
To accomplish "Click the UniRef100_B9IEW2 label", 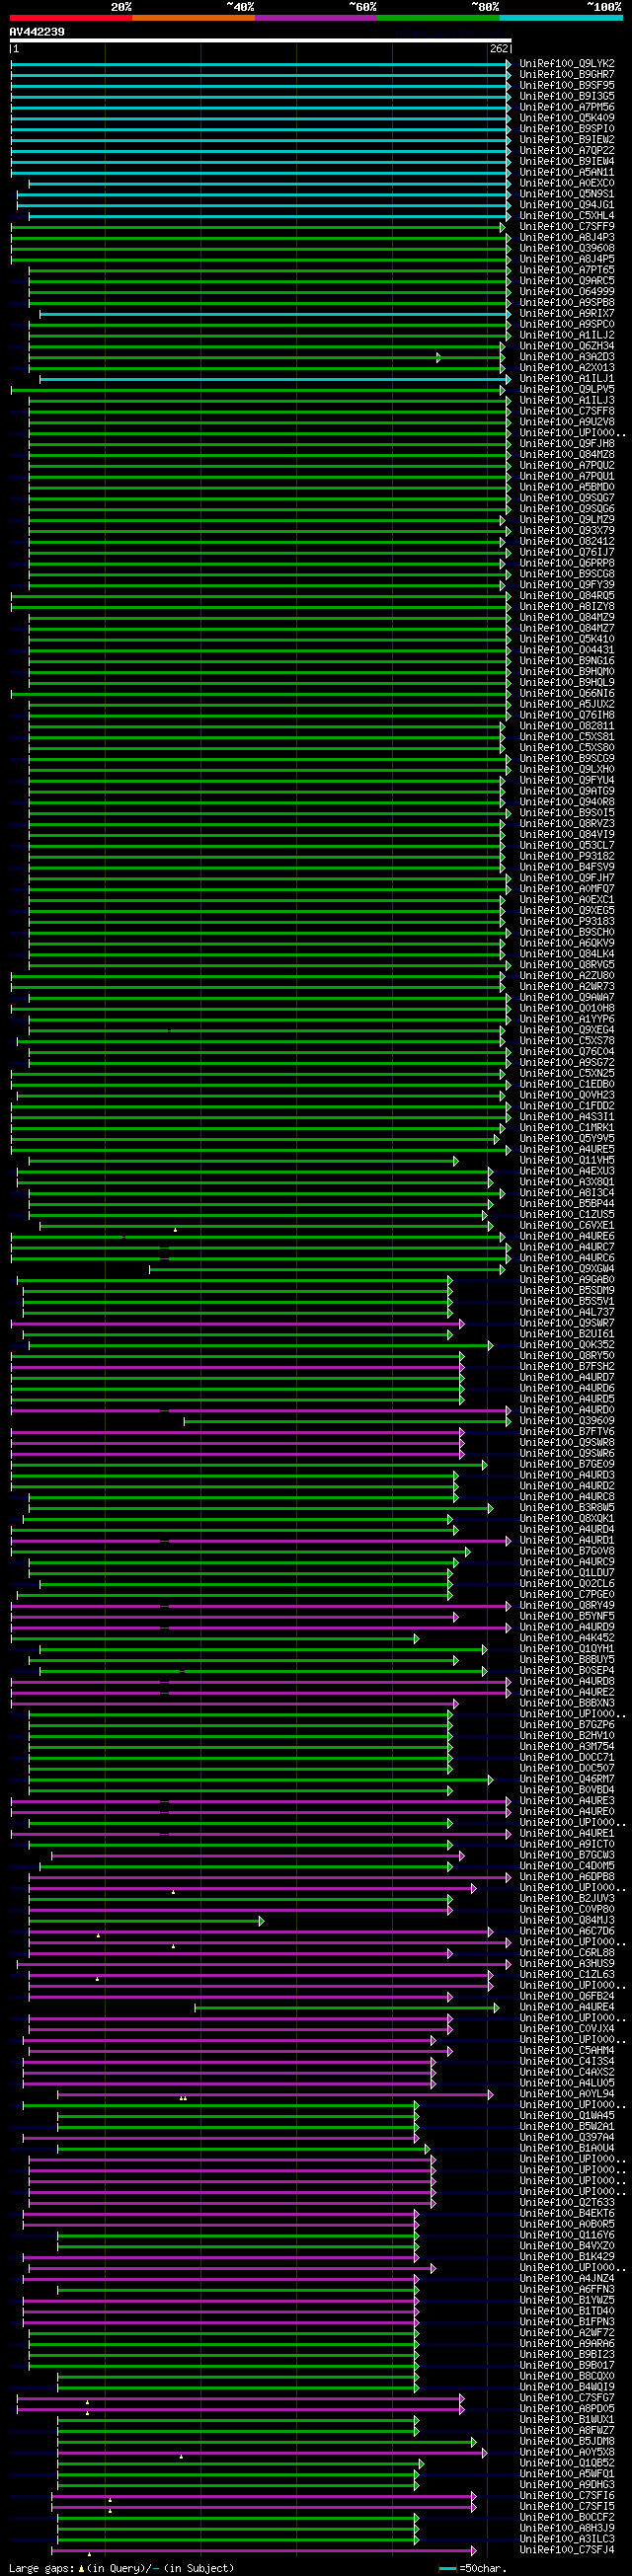I will tap(567, 140).
